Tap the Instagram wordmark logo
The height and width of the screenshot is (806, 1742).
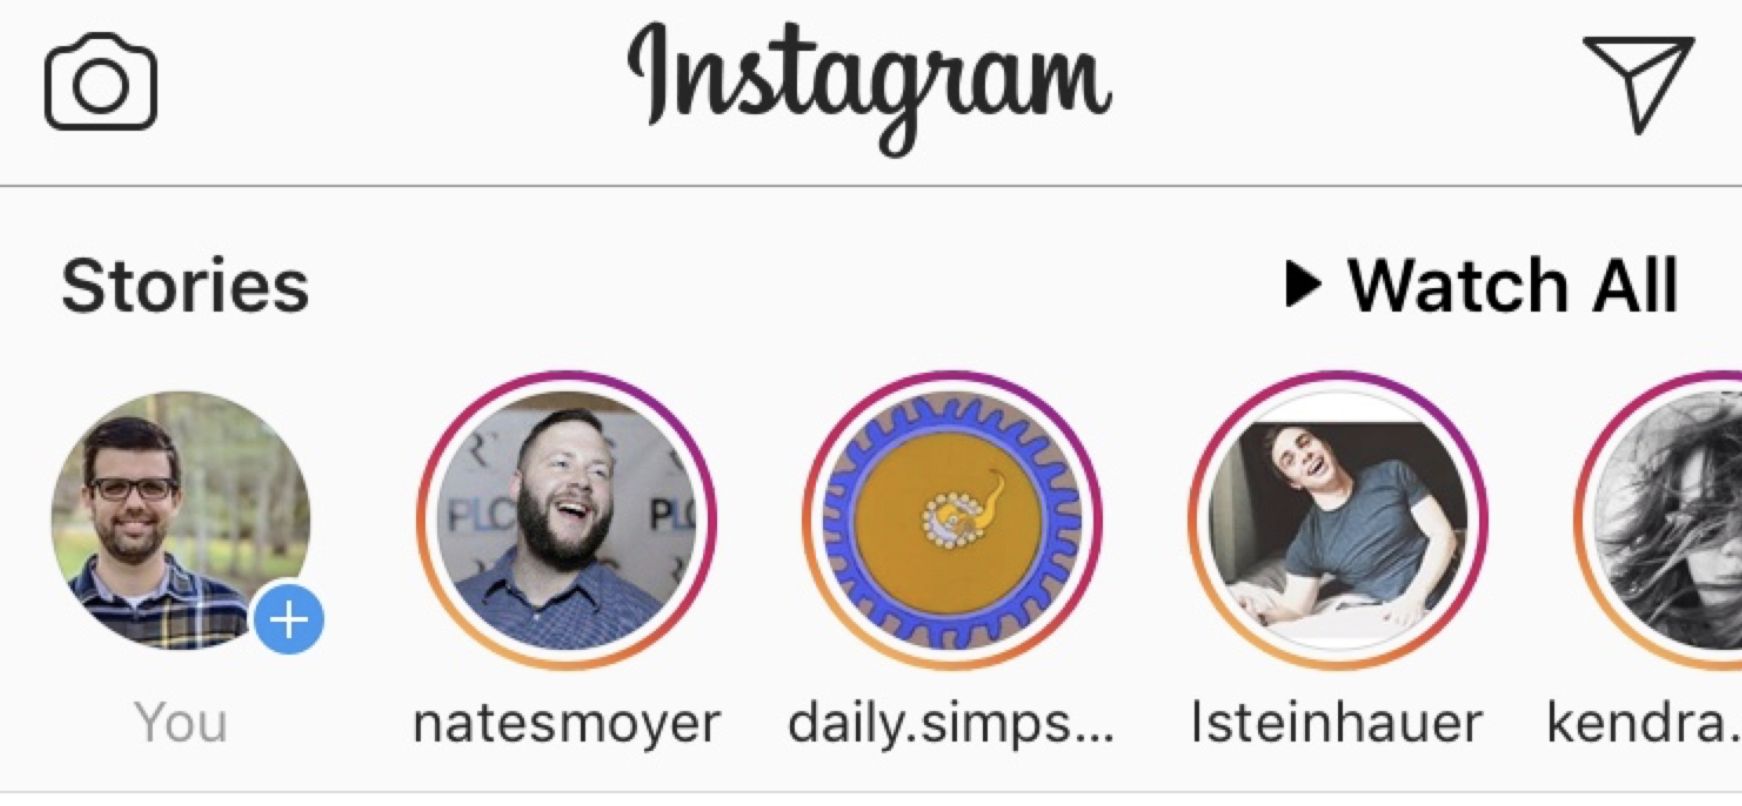pyautogui.click(x=869, y=89)
